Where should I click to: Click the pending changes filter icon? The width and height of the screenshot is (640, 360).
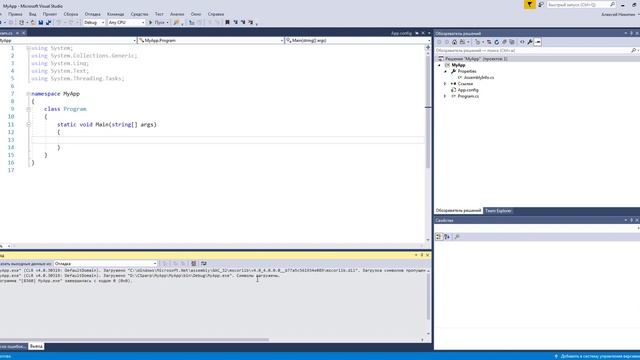pos(478,42)
